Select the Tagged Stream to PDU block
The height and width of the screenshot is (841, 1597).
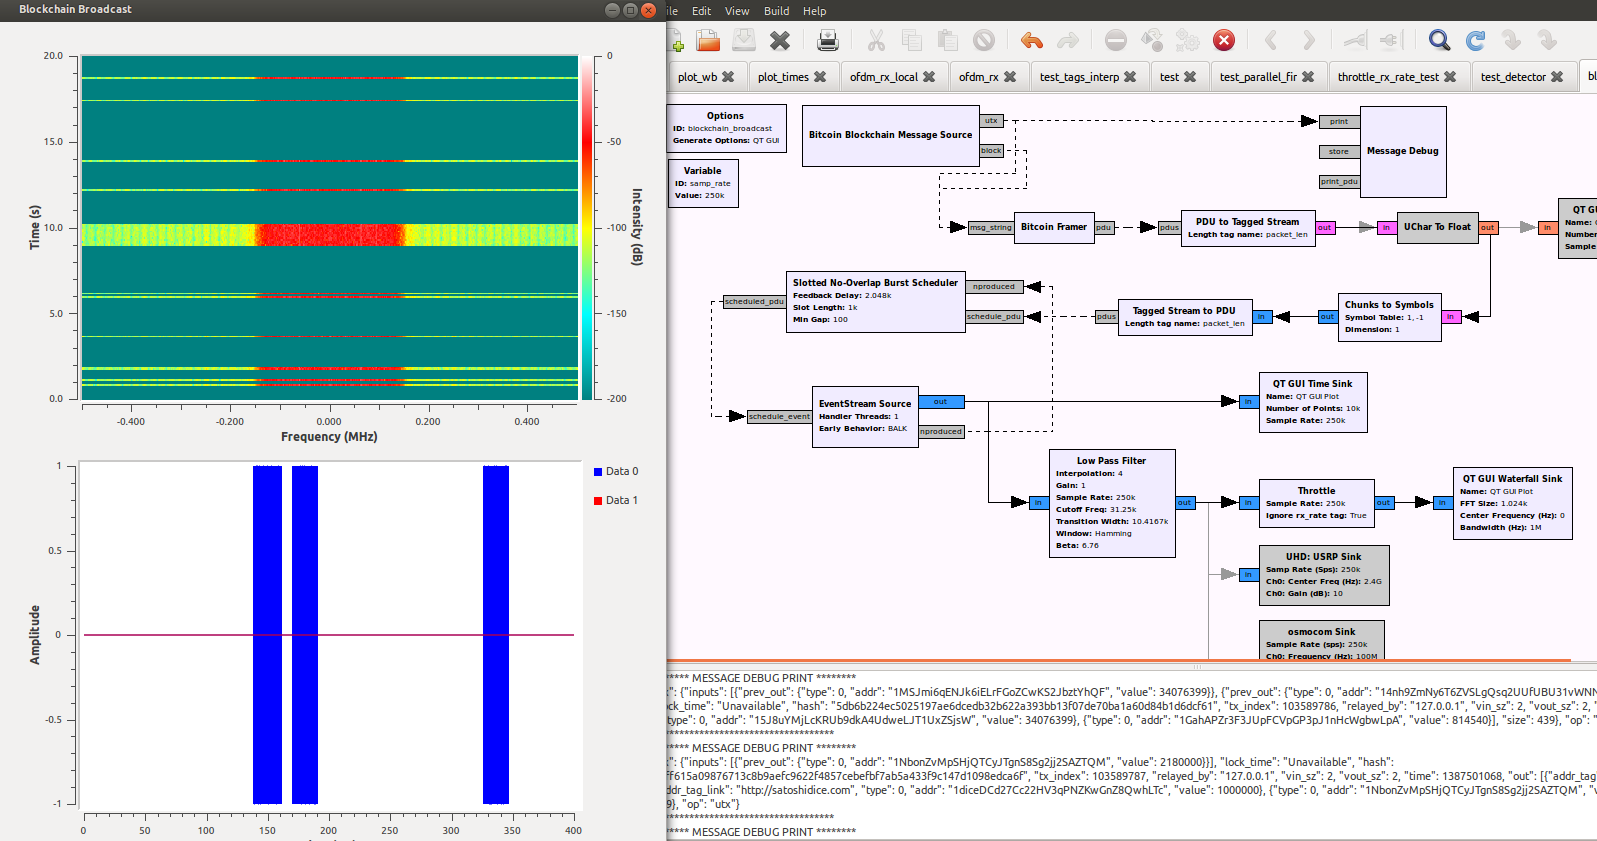1184,317
